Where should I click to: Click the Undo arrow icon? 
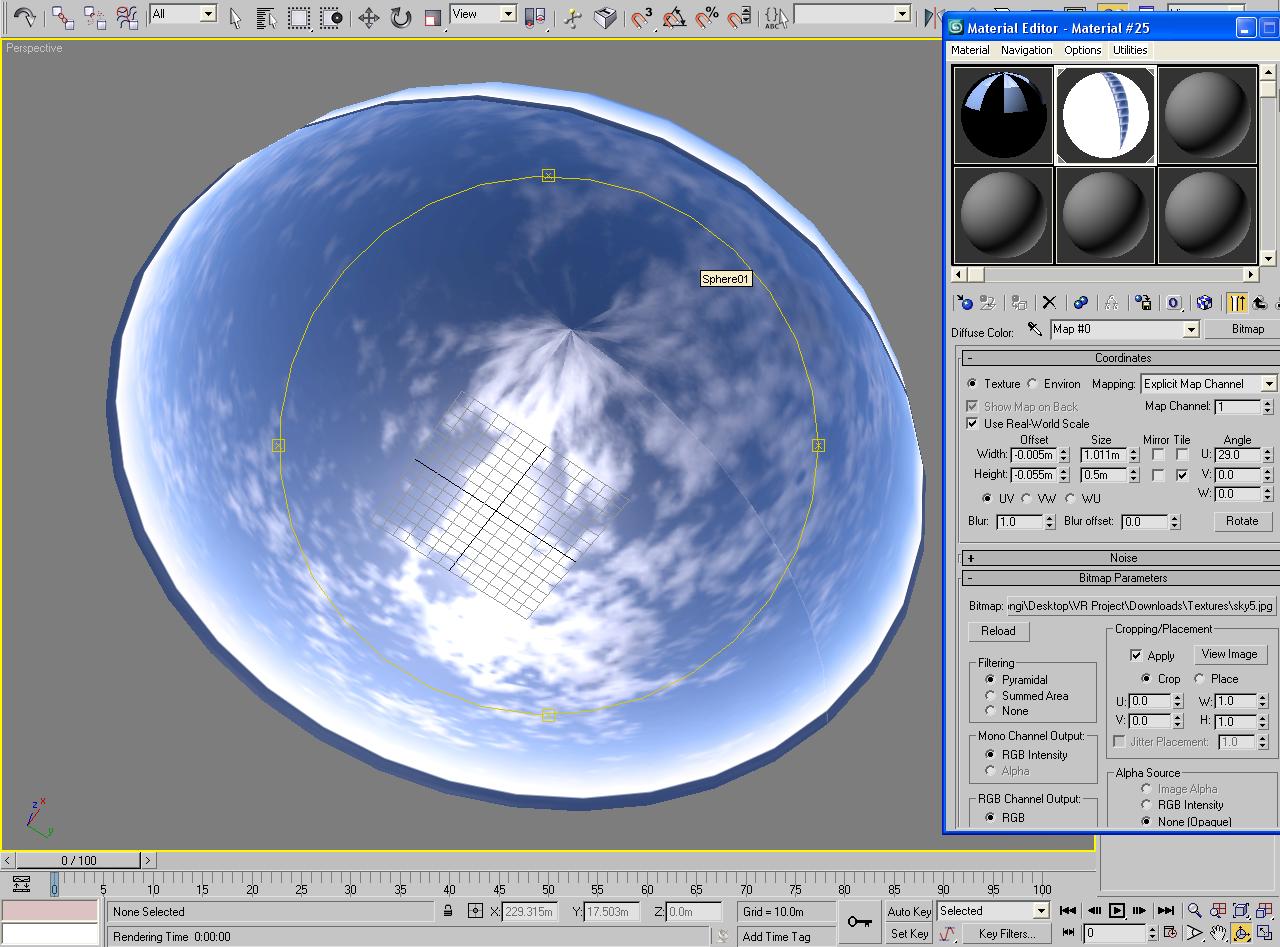click(24, 17)
